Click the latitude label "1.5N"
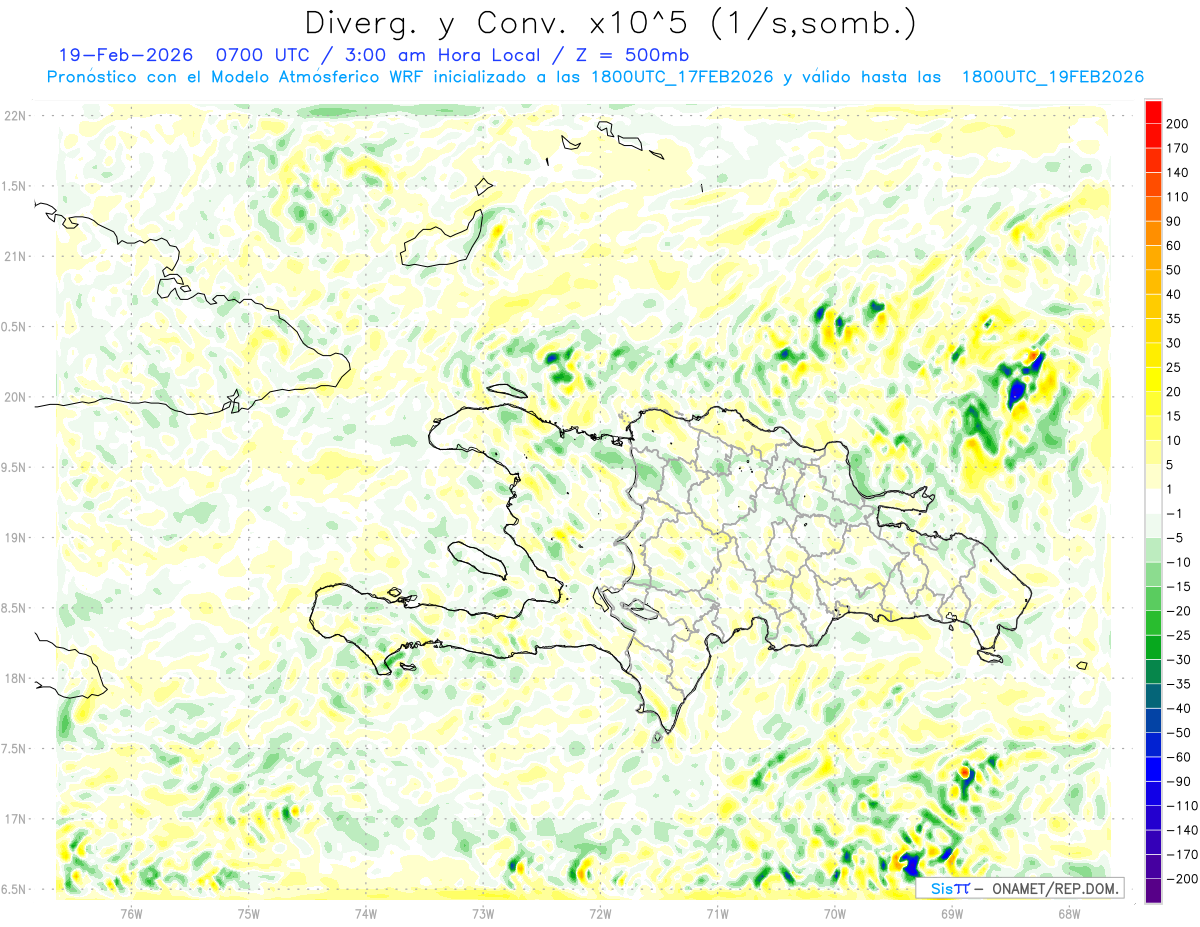 tap(13, 186)
